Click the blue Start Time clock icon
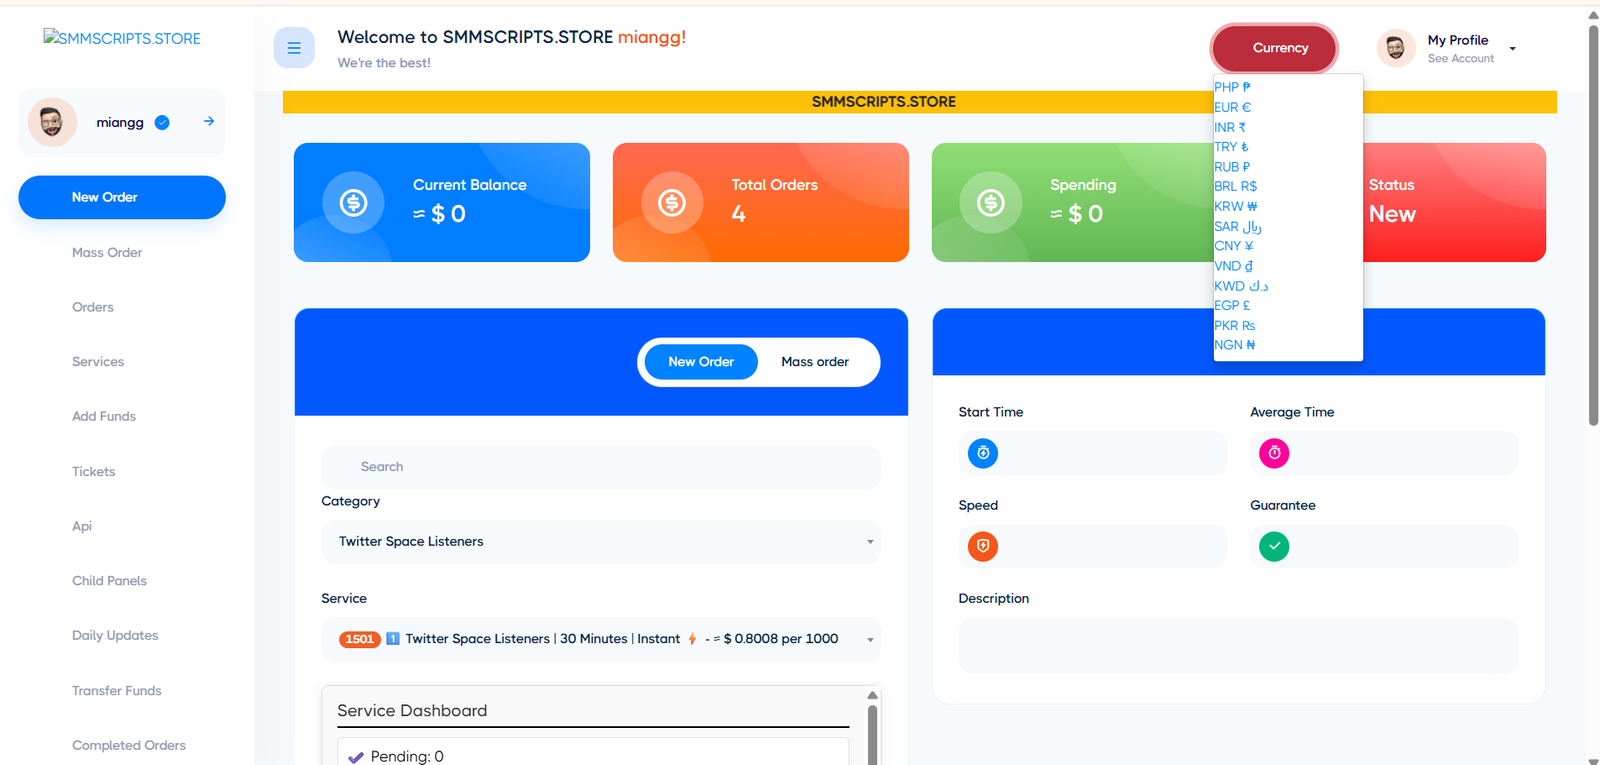The image size is (1600, 765). coord(983,453)
